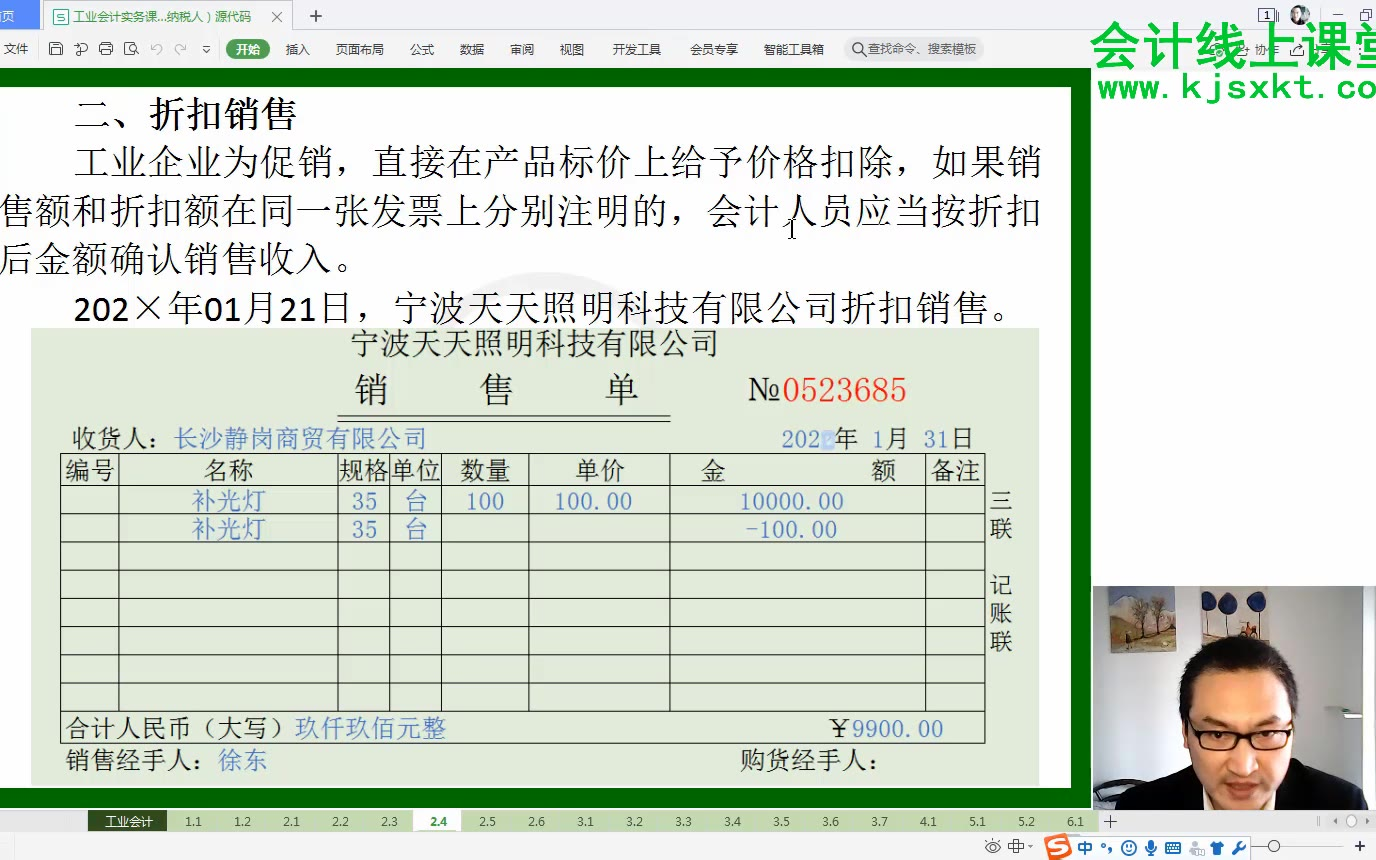
Task: Switch to sheet tab 5.1
Action: point(977,821)
